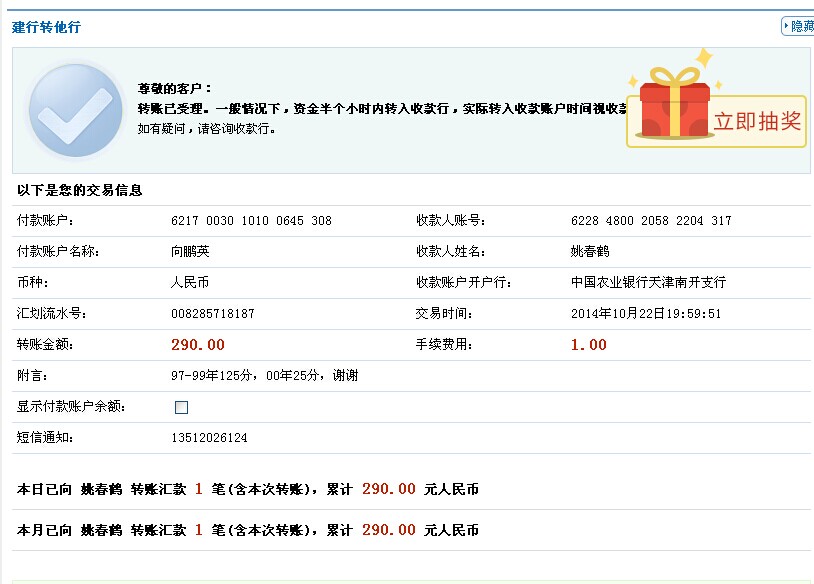Click the payee name 姚春鹤 in 收款人姓名 row

590,252
